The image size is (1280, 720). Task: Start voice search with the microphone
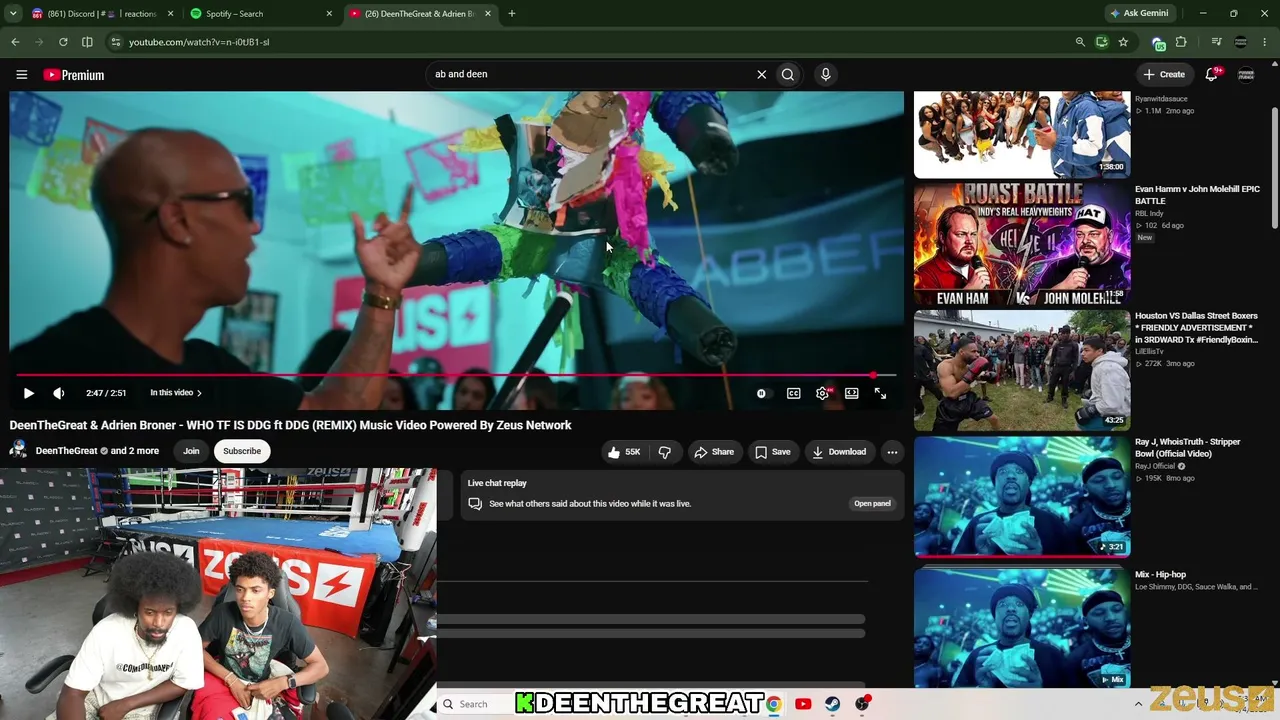click(825, 74)
